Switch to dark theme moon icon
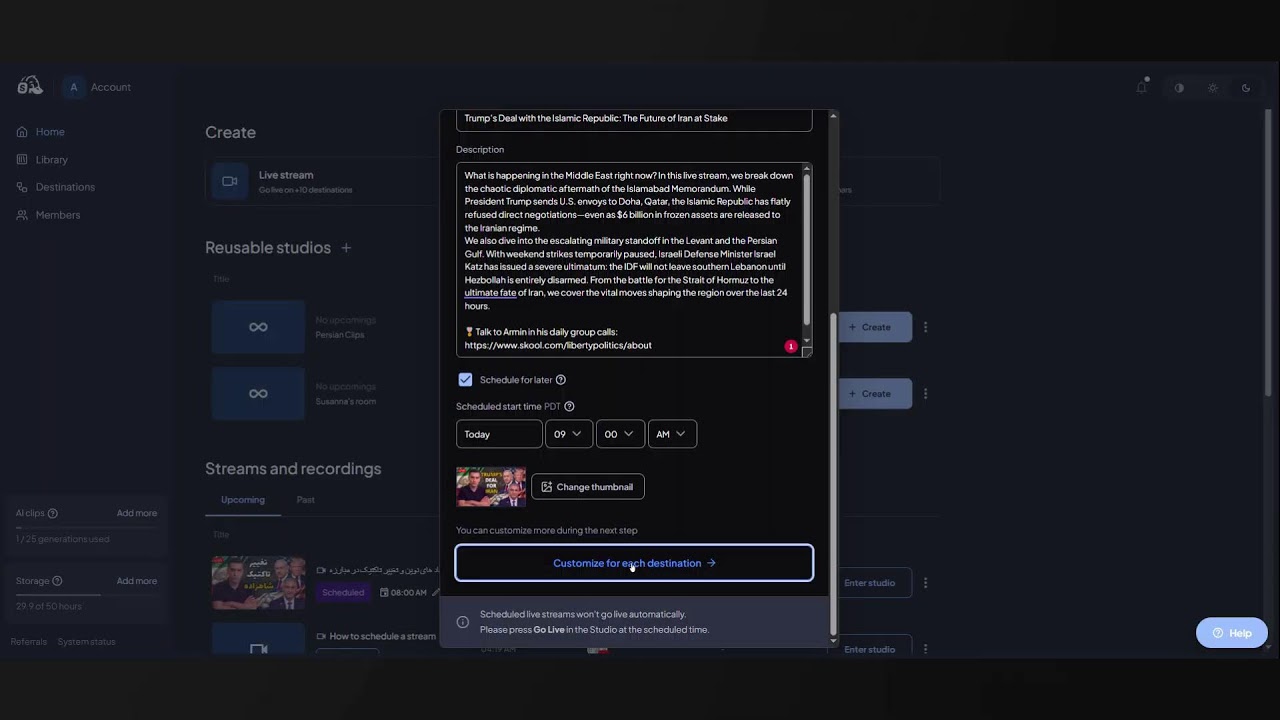1280x720 pixels. 1246,88
